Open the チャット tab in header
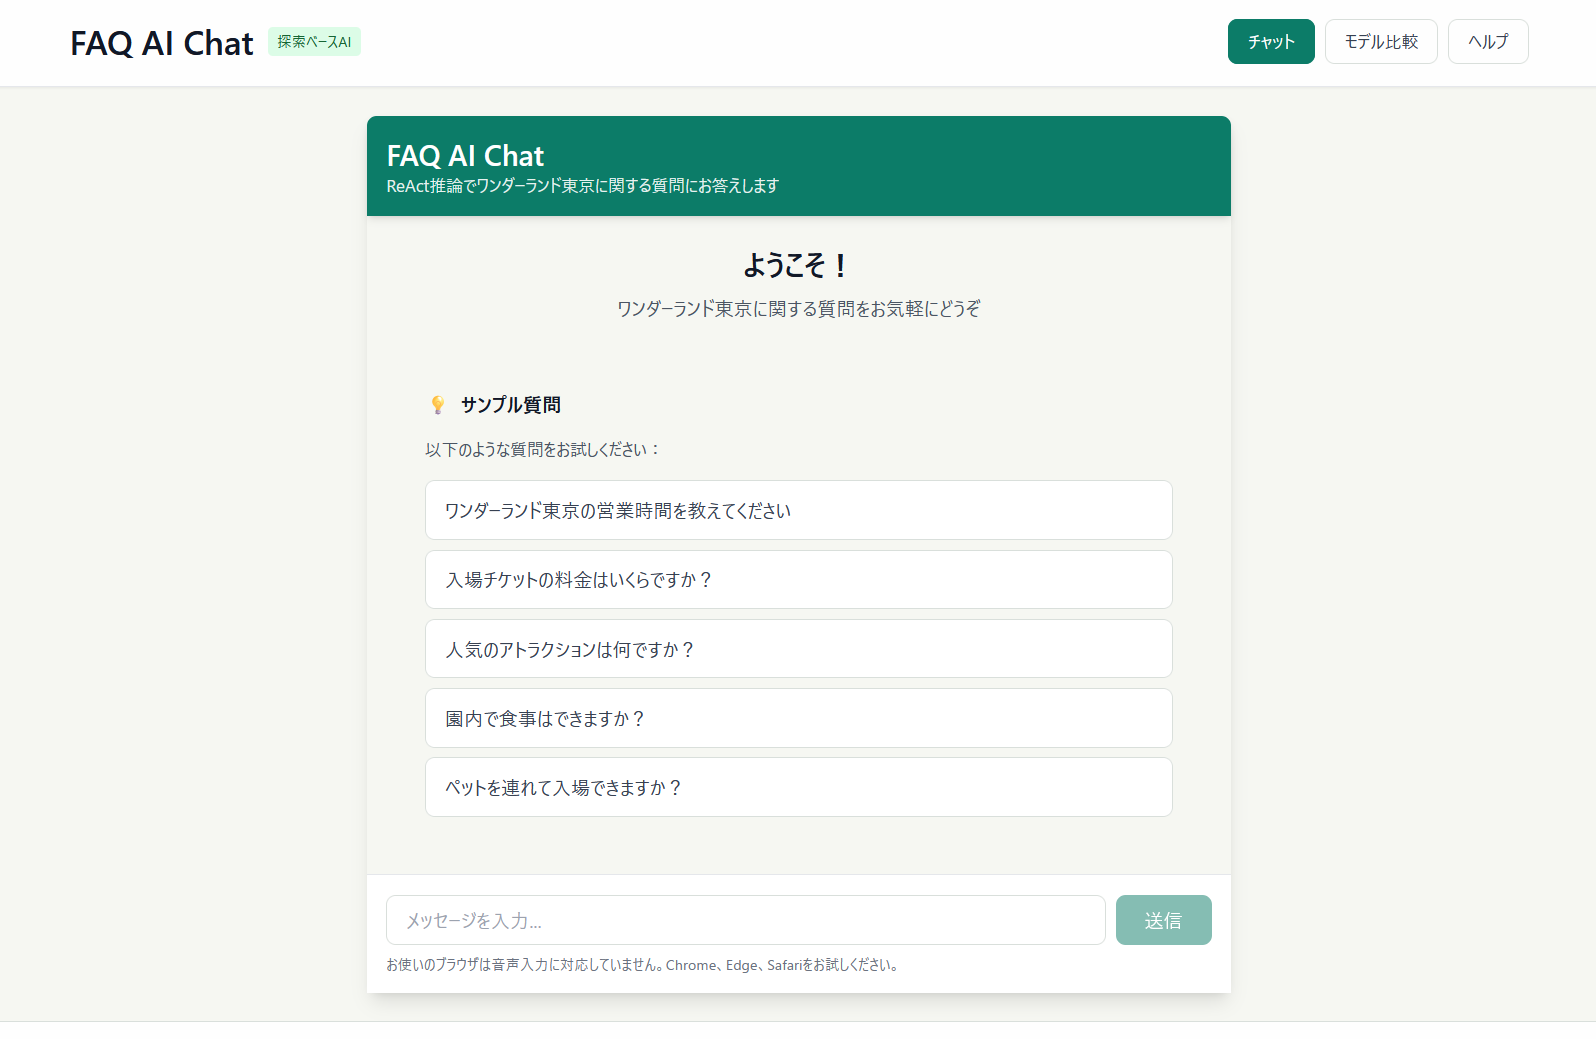 pyautogui.click(x=1271, y=42)
